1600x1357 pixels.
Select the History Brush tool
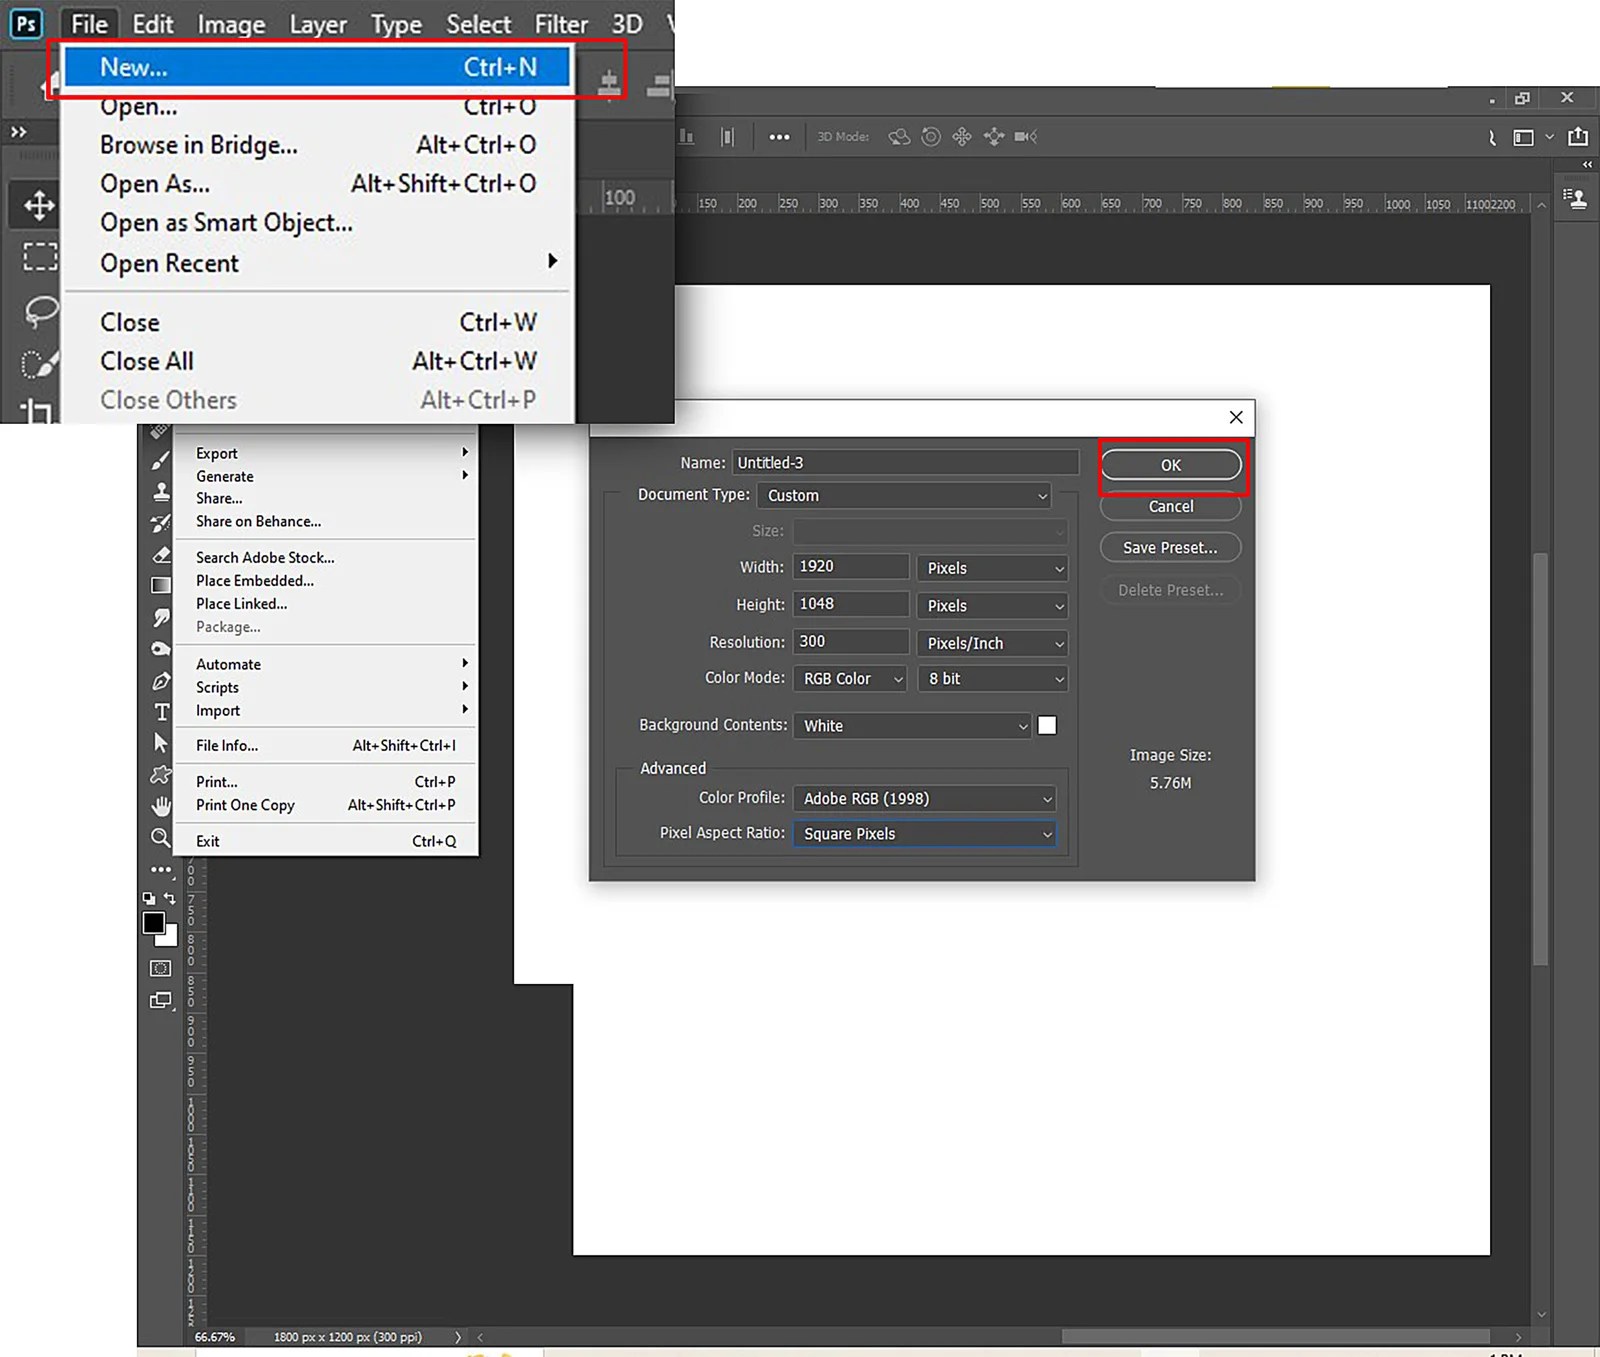(160, 523)
